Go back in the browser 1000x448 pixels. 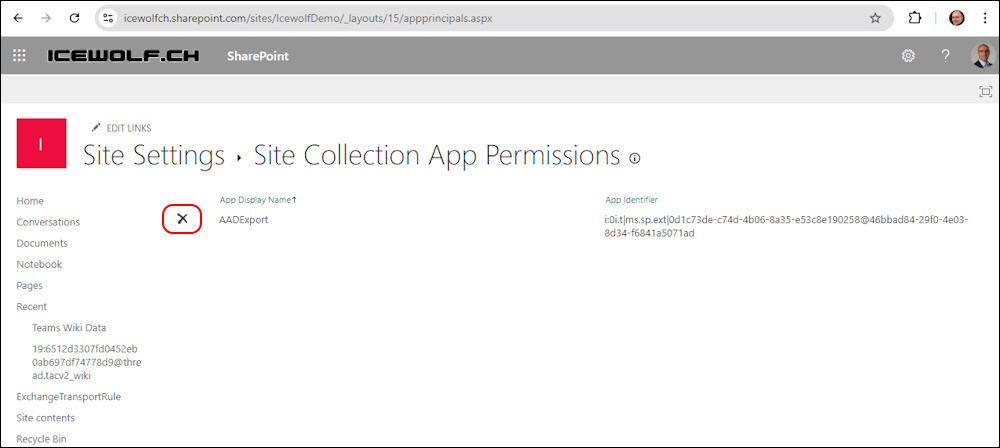[18, 19]
